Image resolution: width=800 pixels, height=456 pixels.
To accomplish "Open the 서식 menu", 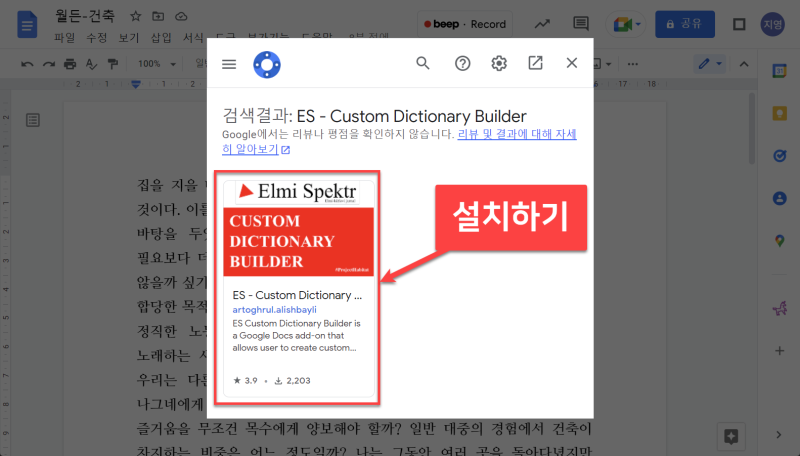I will click(193, 38).
